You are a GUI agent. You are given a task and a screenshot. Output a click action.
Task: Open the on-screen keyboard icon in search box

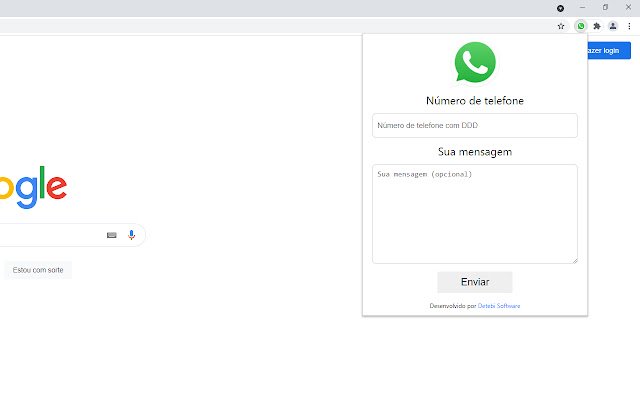(111, 235)
